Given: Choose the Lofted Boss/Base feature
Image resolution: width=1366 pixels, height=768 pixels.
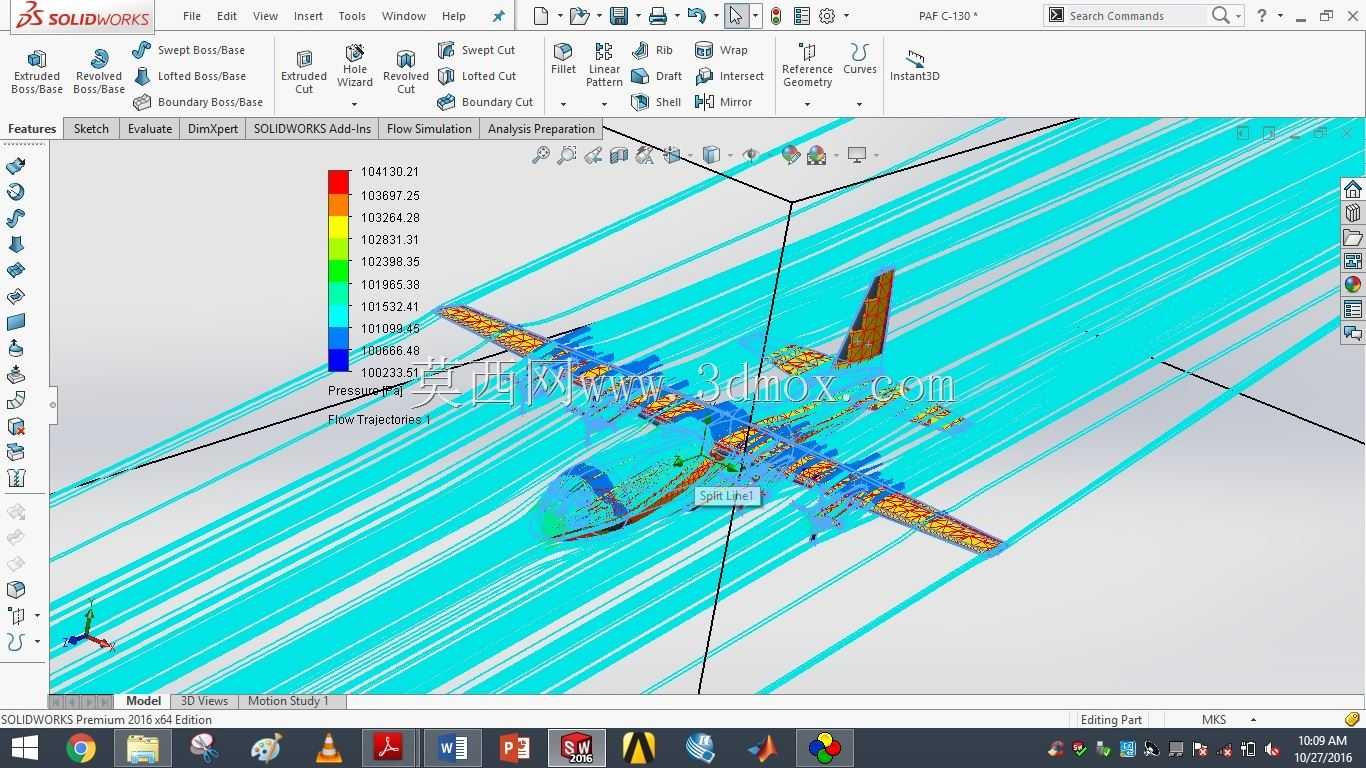Looking at the screenshot, I should 188,76.
